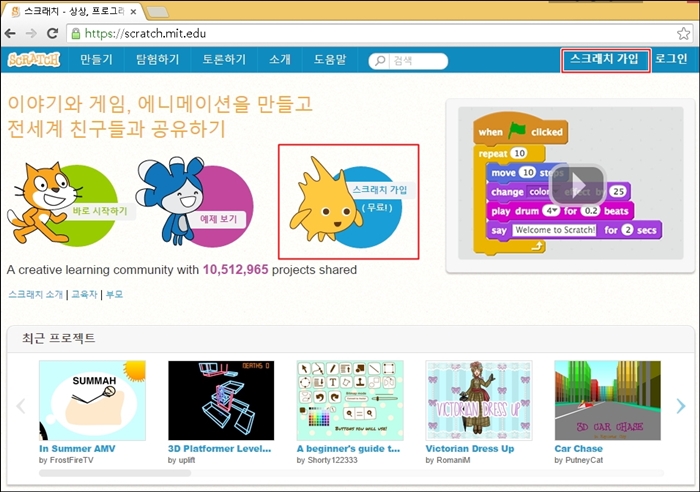Screen dimensions: 700x492
Task: Click the Scratch logo in the navbar
Action: click(x=34, y=59)
